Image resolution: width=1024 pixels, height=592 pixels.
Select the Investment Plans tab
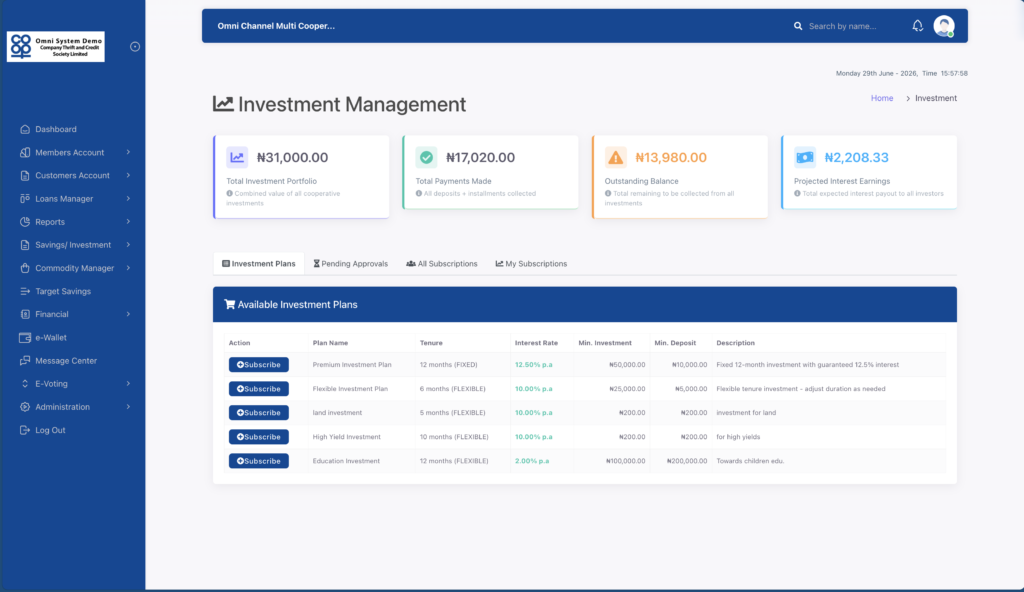click(259, 264)
